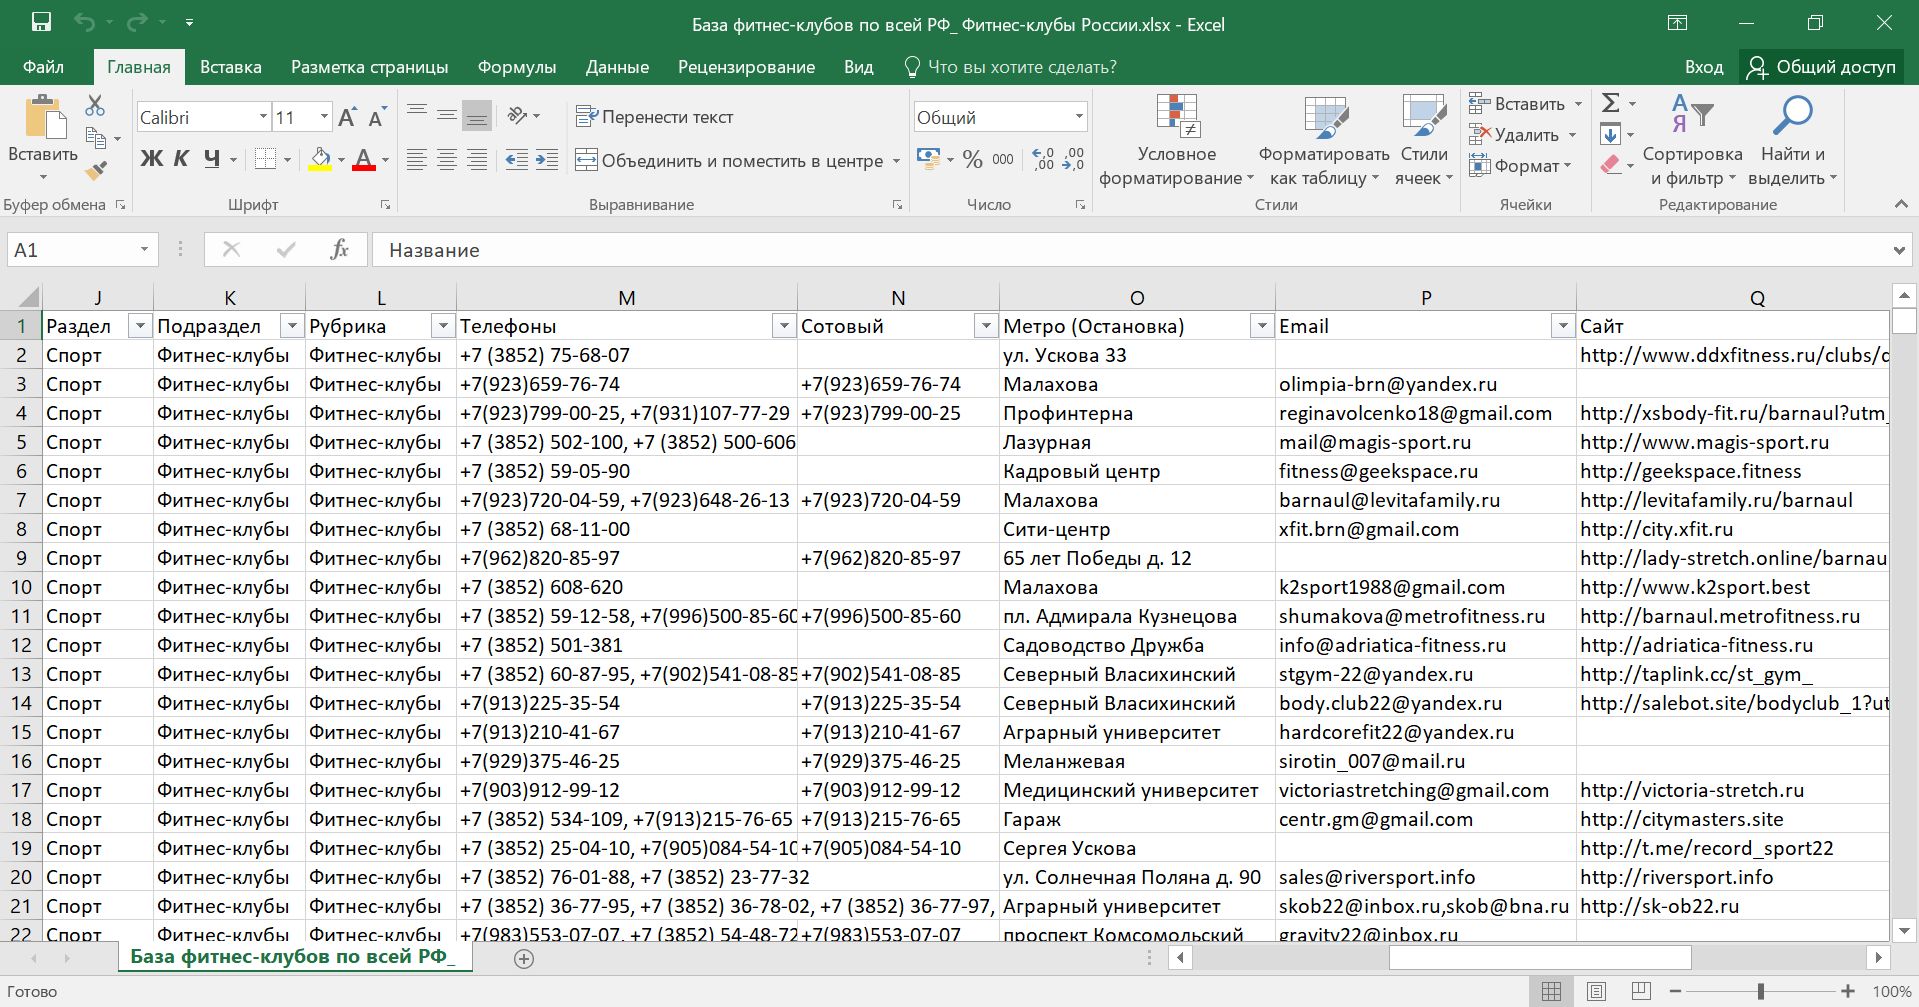Click the Percent Style icon

coord(972,160)
